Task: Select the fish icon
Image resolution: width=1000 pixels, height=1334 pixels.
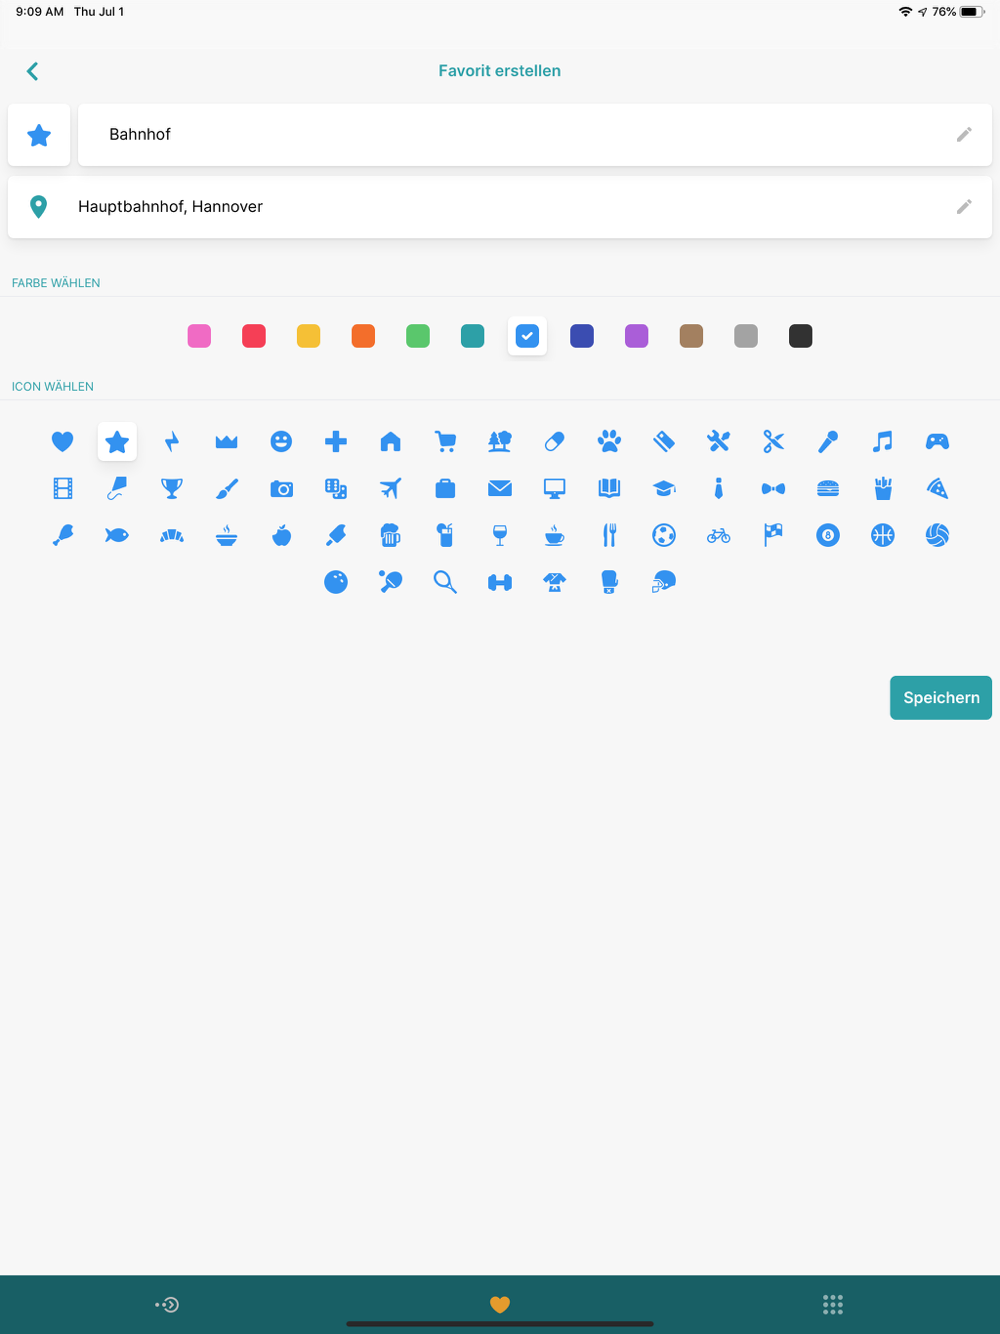Action: (117, 536)
